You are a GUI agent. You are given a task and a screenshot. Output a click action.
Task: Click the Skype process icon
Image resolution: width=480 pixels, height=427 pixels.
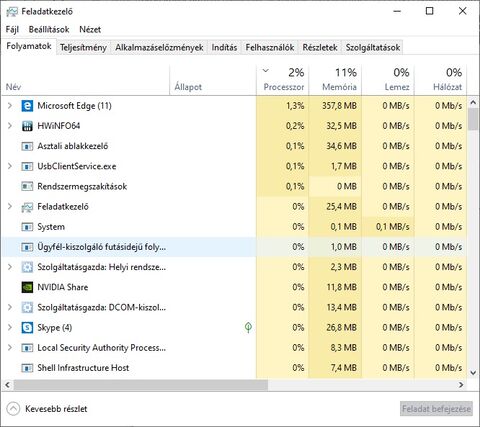coord(27,328)
